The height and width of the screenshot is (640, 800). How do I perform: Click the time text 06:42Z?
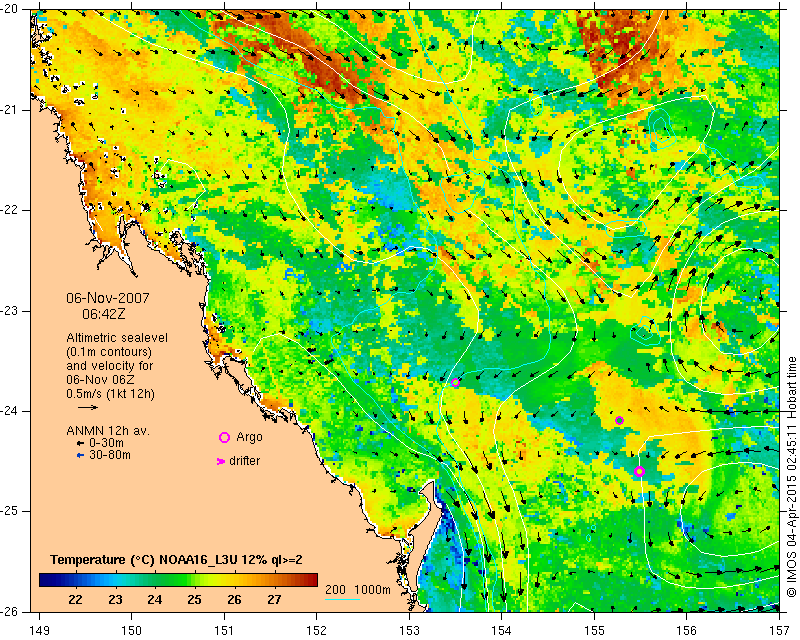coord(104,314)
